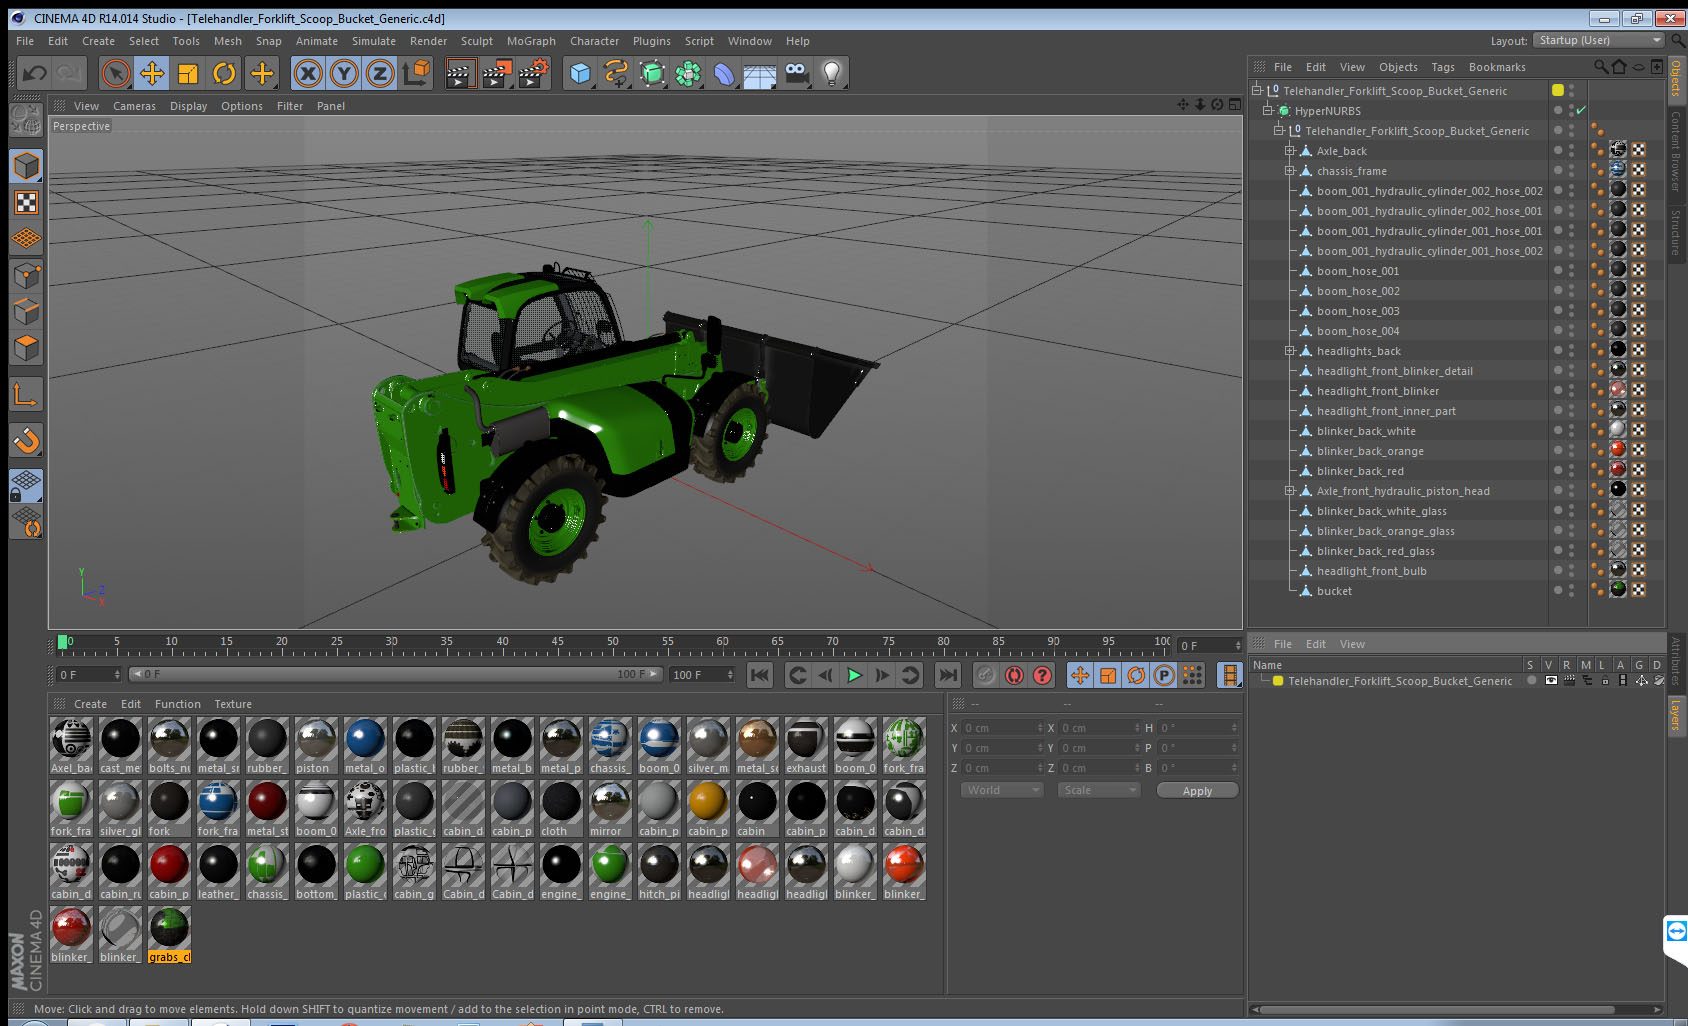The image size is (1688, 1026).
Task: Select the grabs_cl material swatch
Action: (169, 934)
